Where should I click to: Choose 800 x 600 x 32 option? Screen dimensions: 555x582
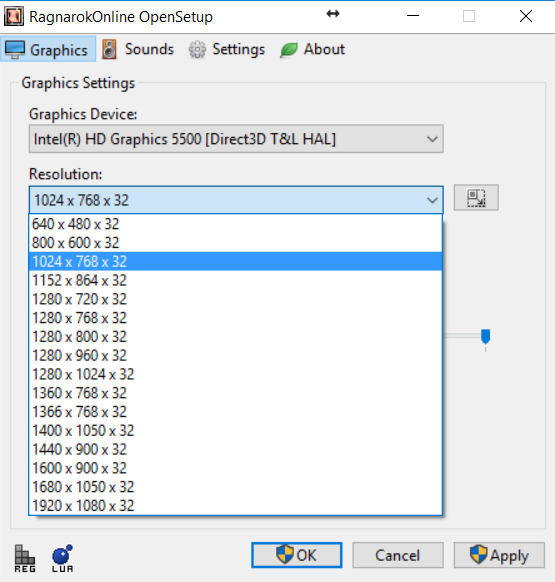(x=236, y=243)
